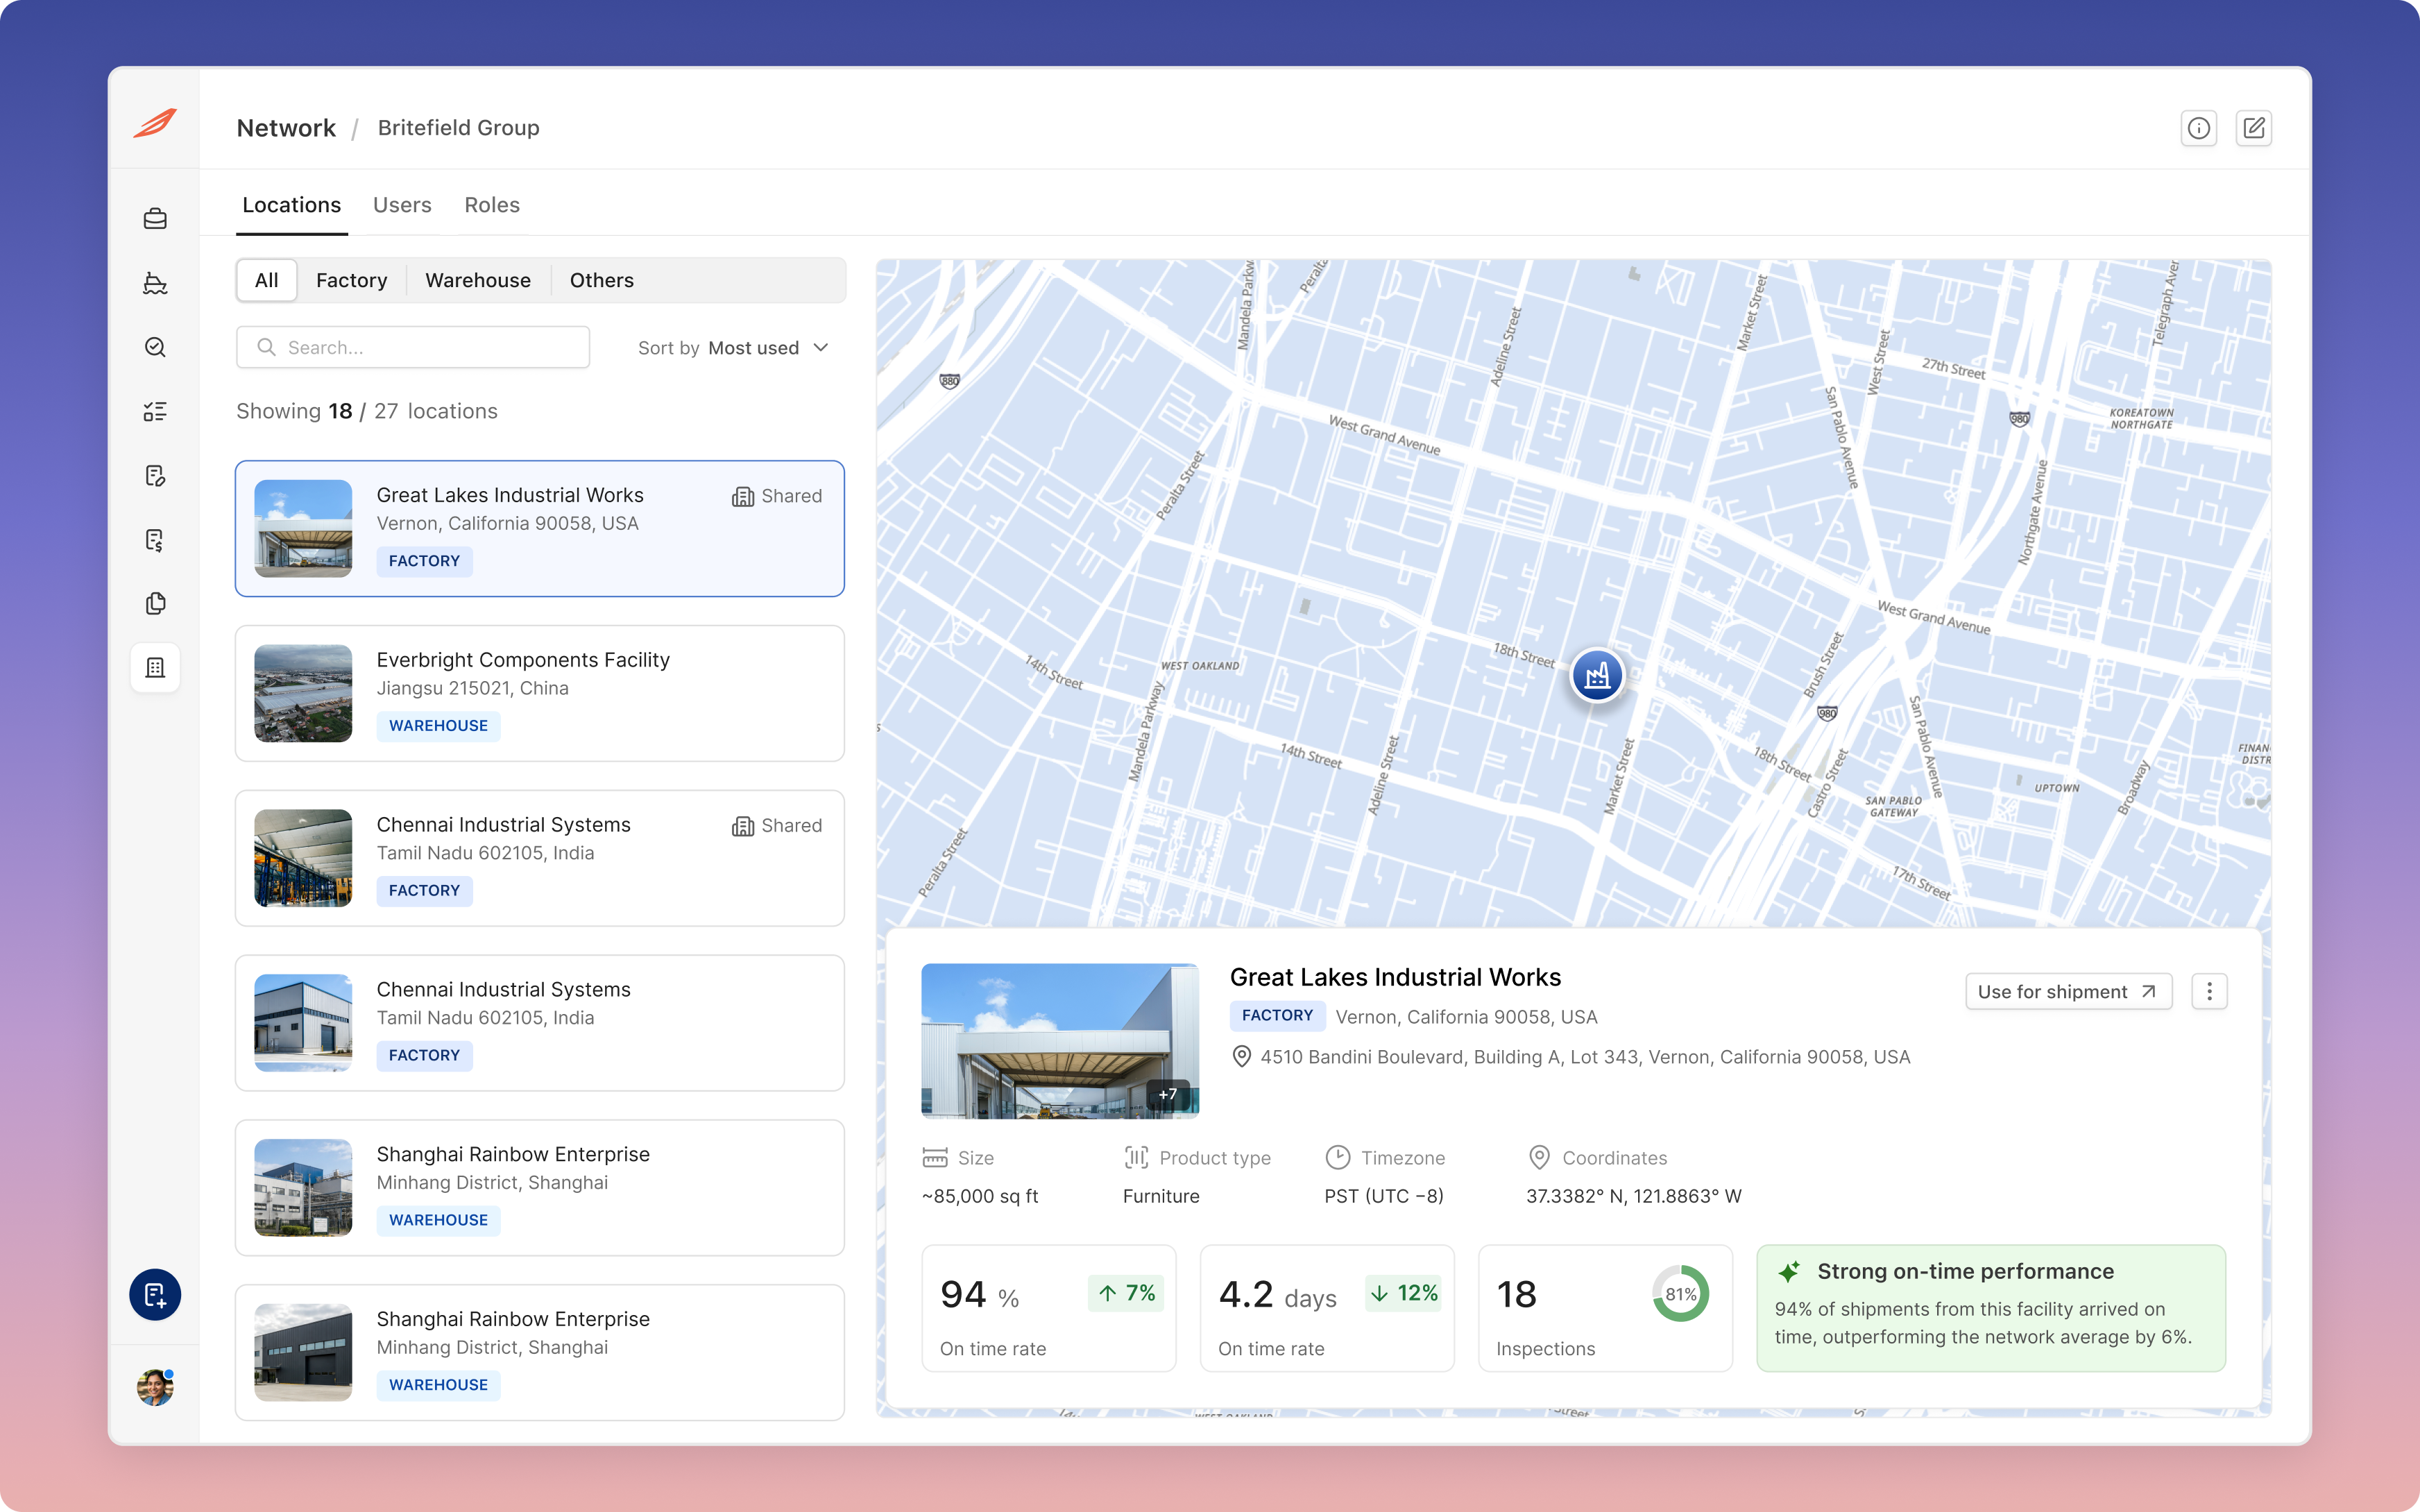
Task: Open the invoice dollar sidebar icon
Action: tap(155, 540)
